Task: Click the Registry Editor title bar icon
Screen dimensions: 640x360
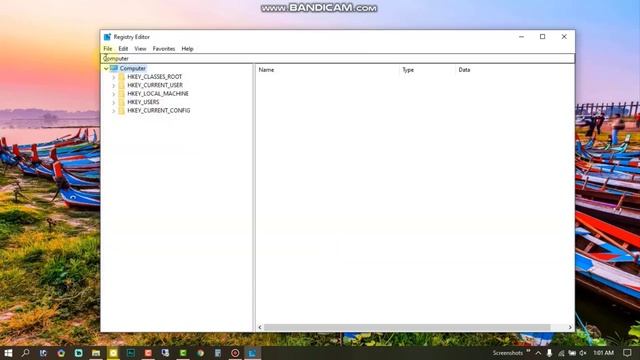Action: coord(107,37)
